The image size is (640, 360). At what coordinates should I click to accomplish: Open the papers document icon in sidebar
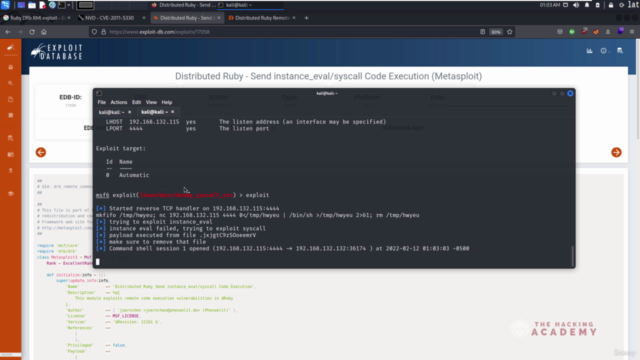[x=11, y=100]
